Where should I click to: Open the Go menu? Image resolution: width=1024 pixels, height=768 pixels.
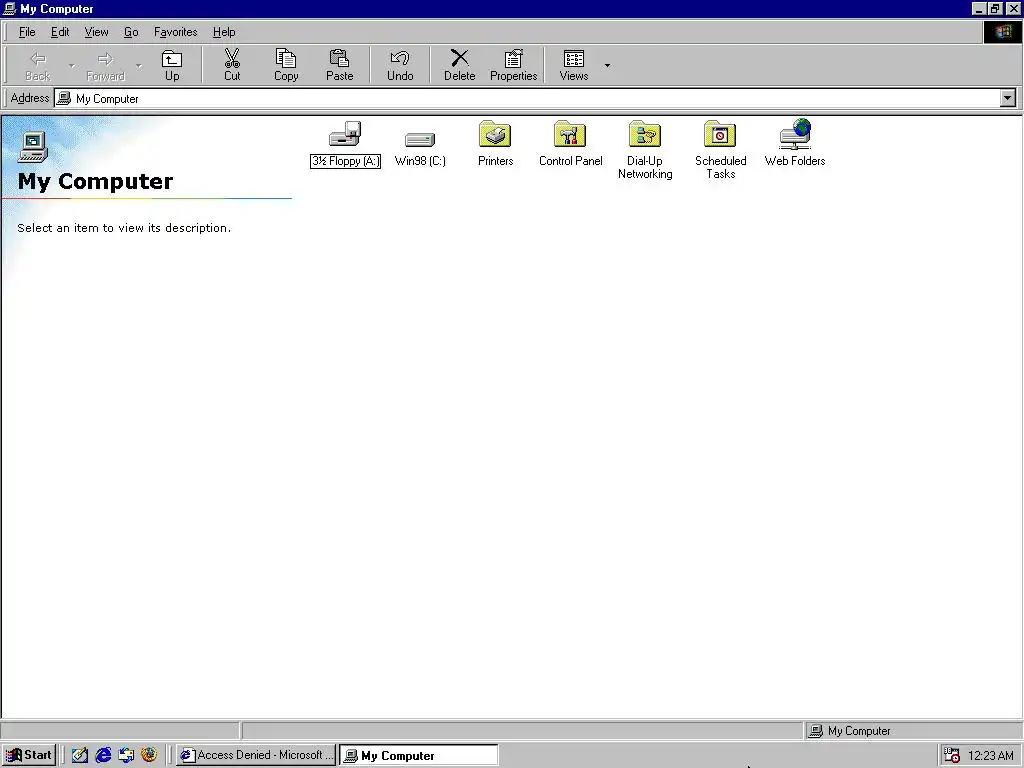[x=131, y=32]
